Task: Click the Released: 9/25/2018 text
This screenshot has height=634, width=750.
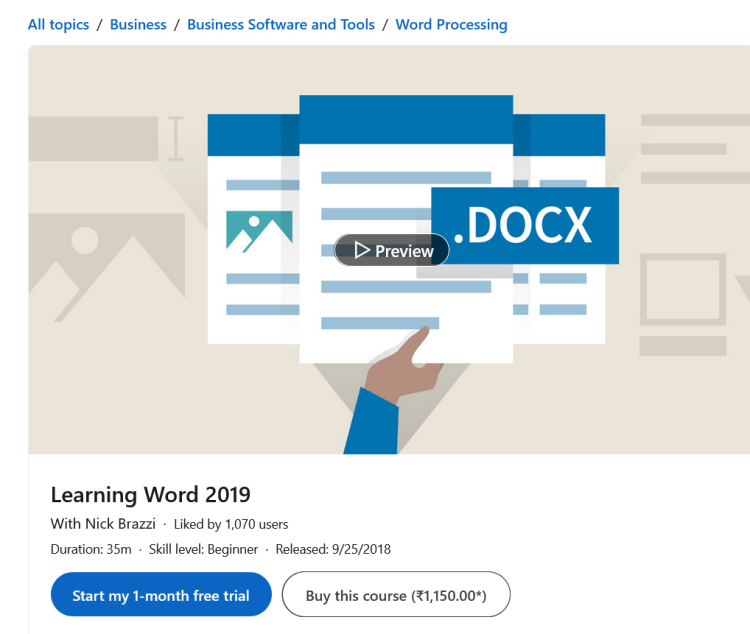Action: (333, 549)
